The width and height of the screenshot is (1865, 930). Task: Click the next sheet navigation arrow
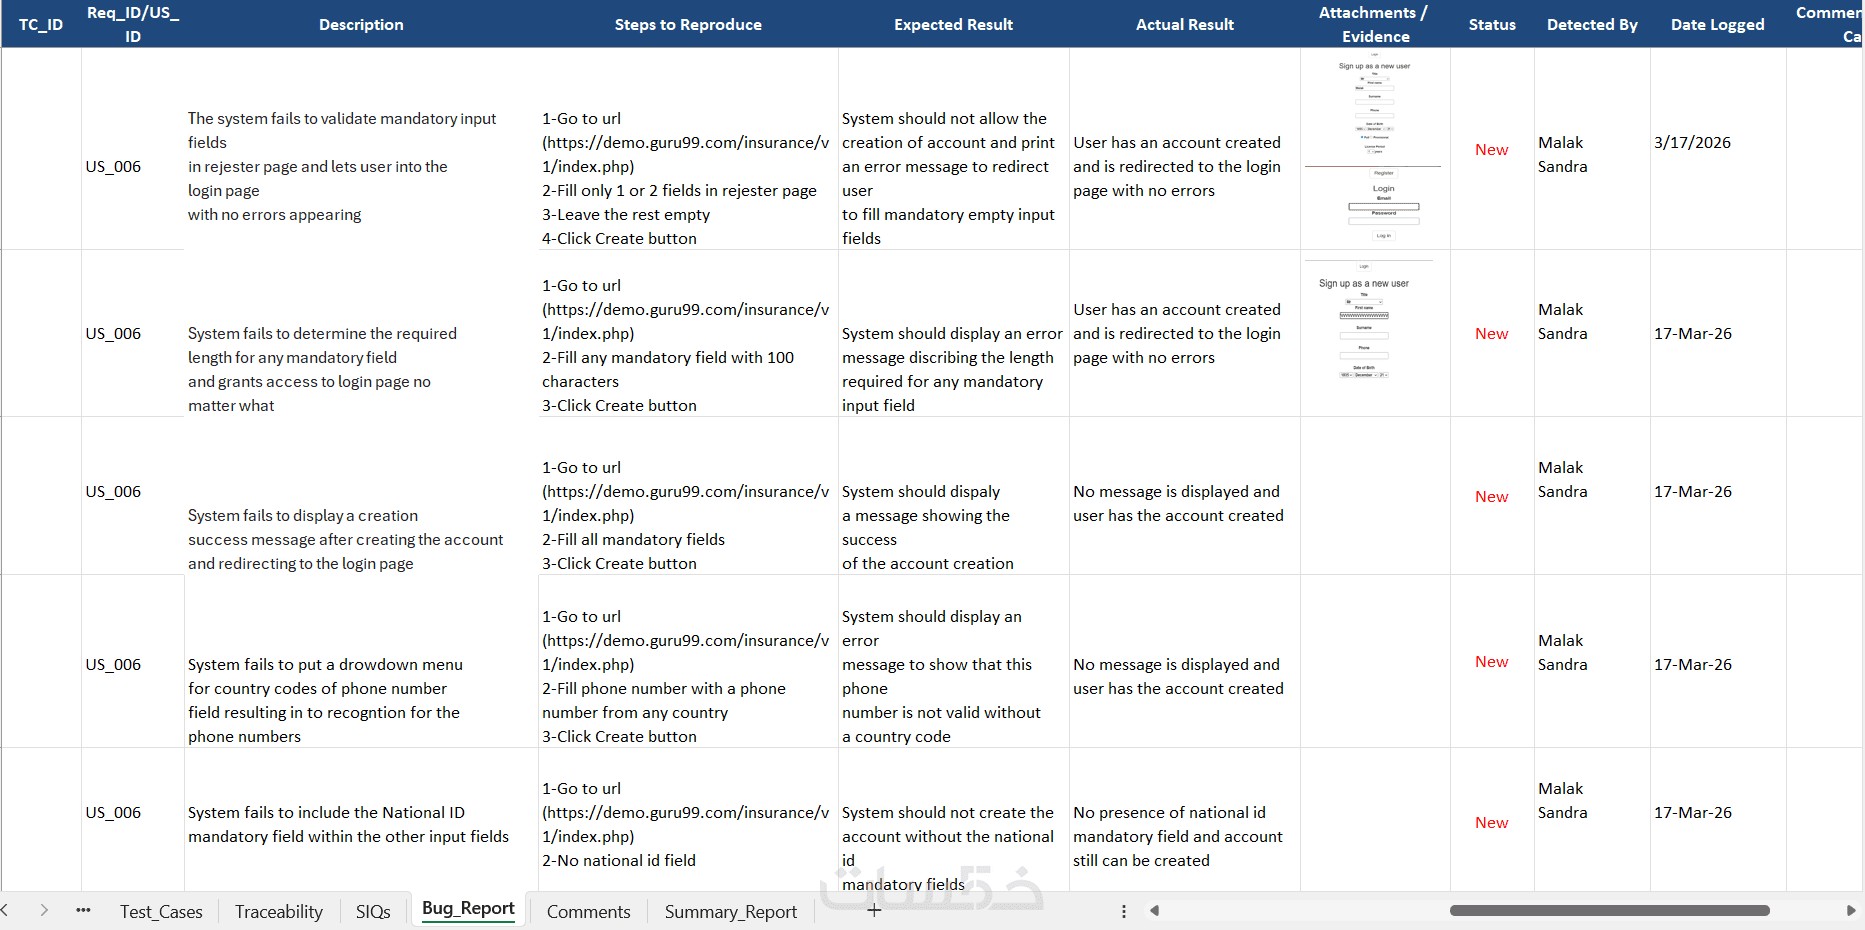coord(44,910)
